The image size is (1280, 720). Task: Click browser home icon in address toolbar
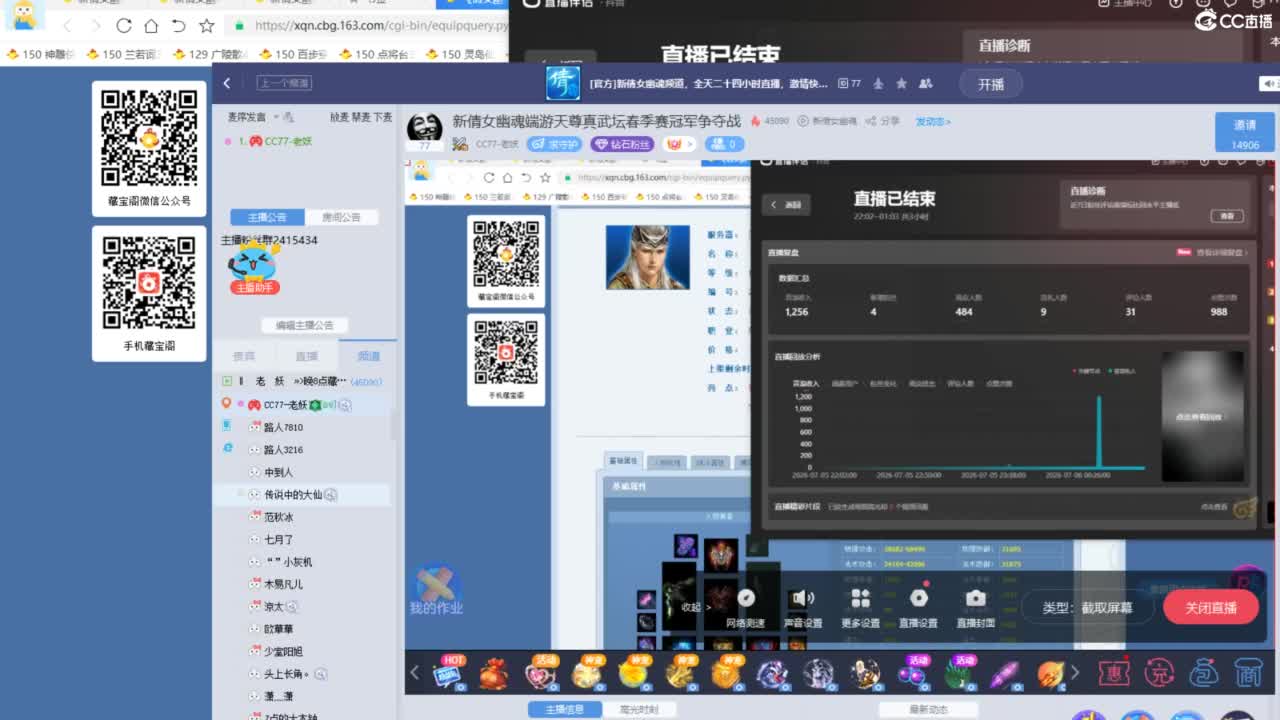tap(151, 25)
